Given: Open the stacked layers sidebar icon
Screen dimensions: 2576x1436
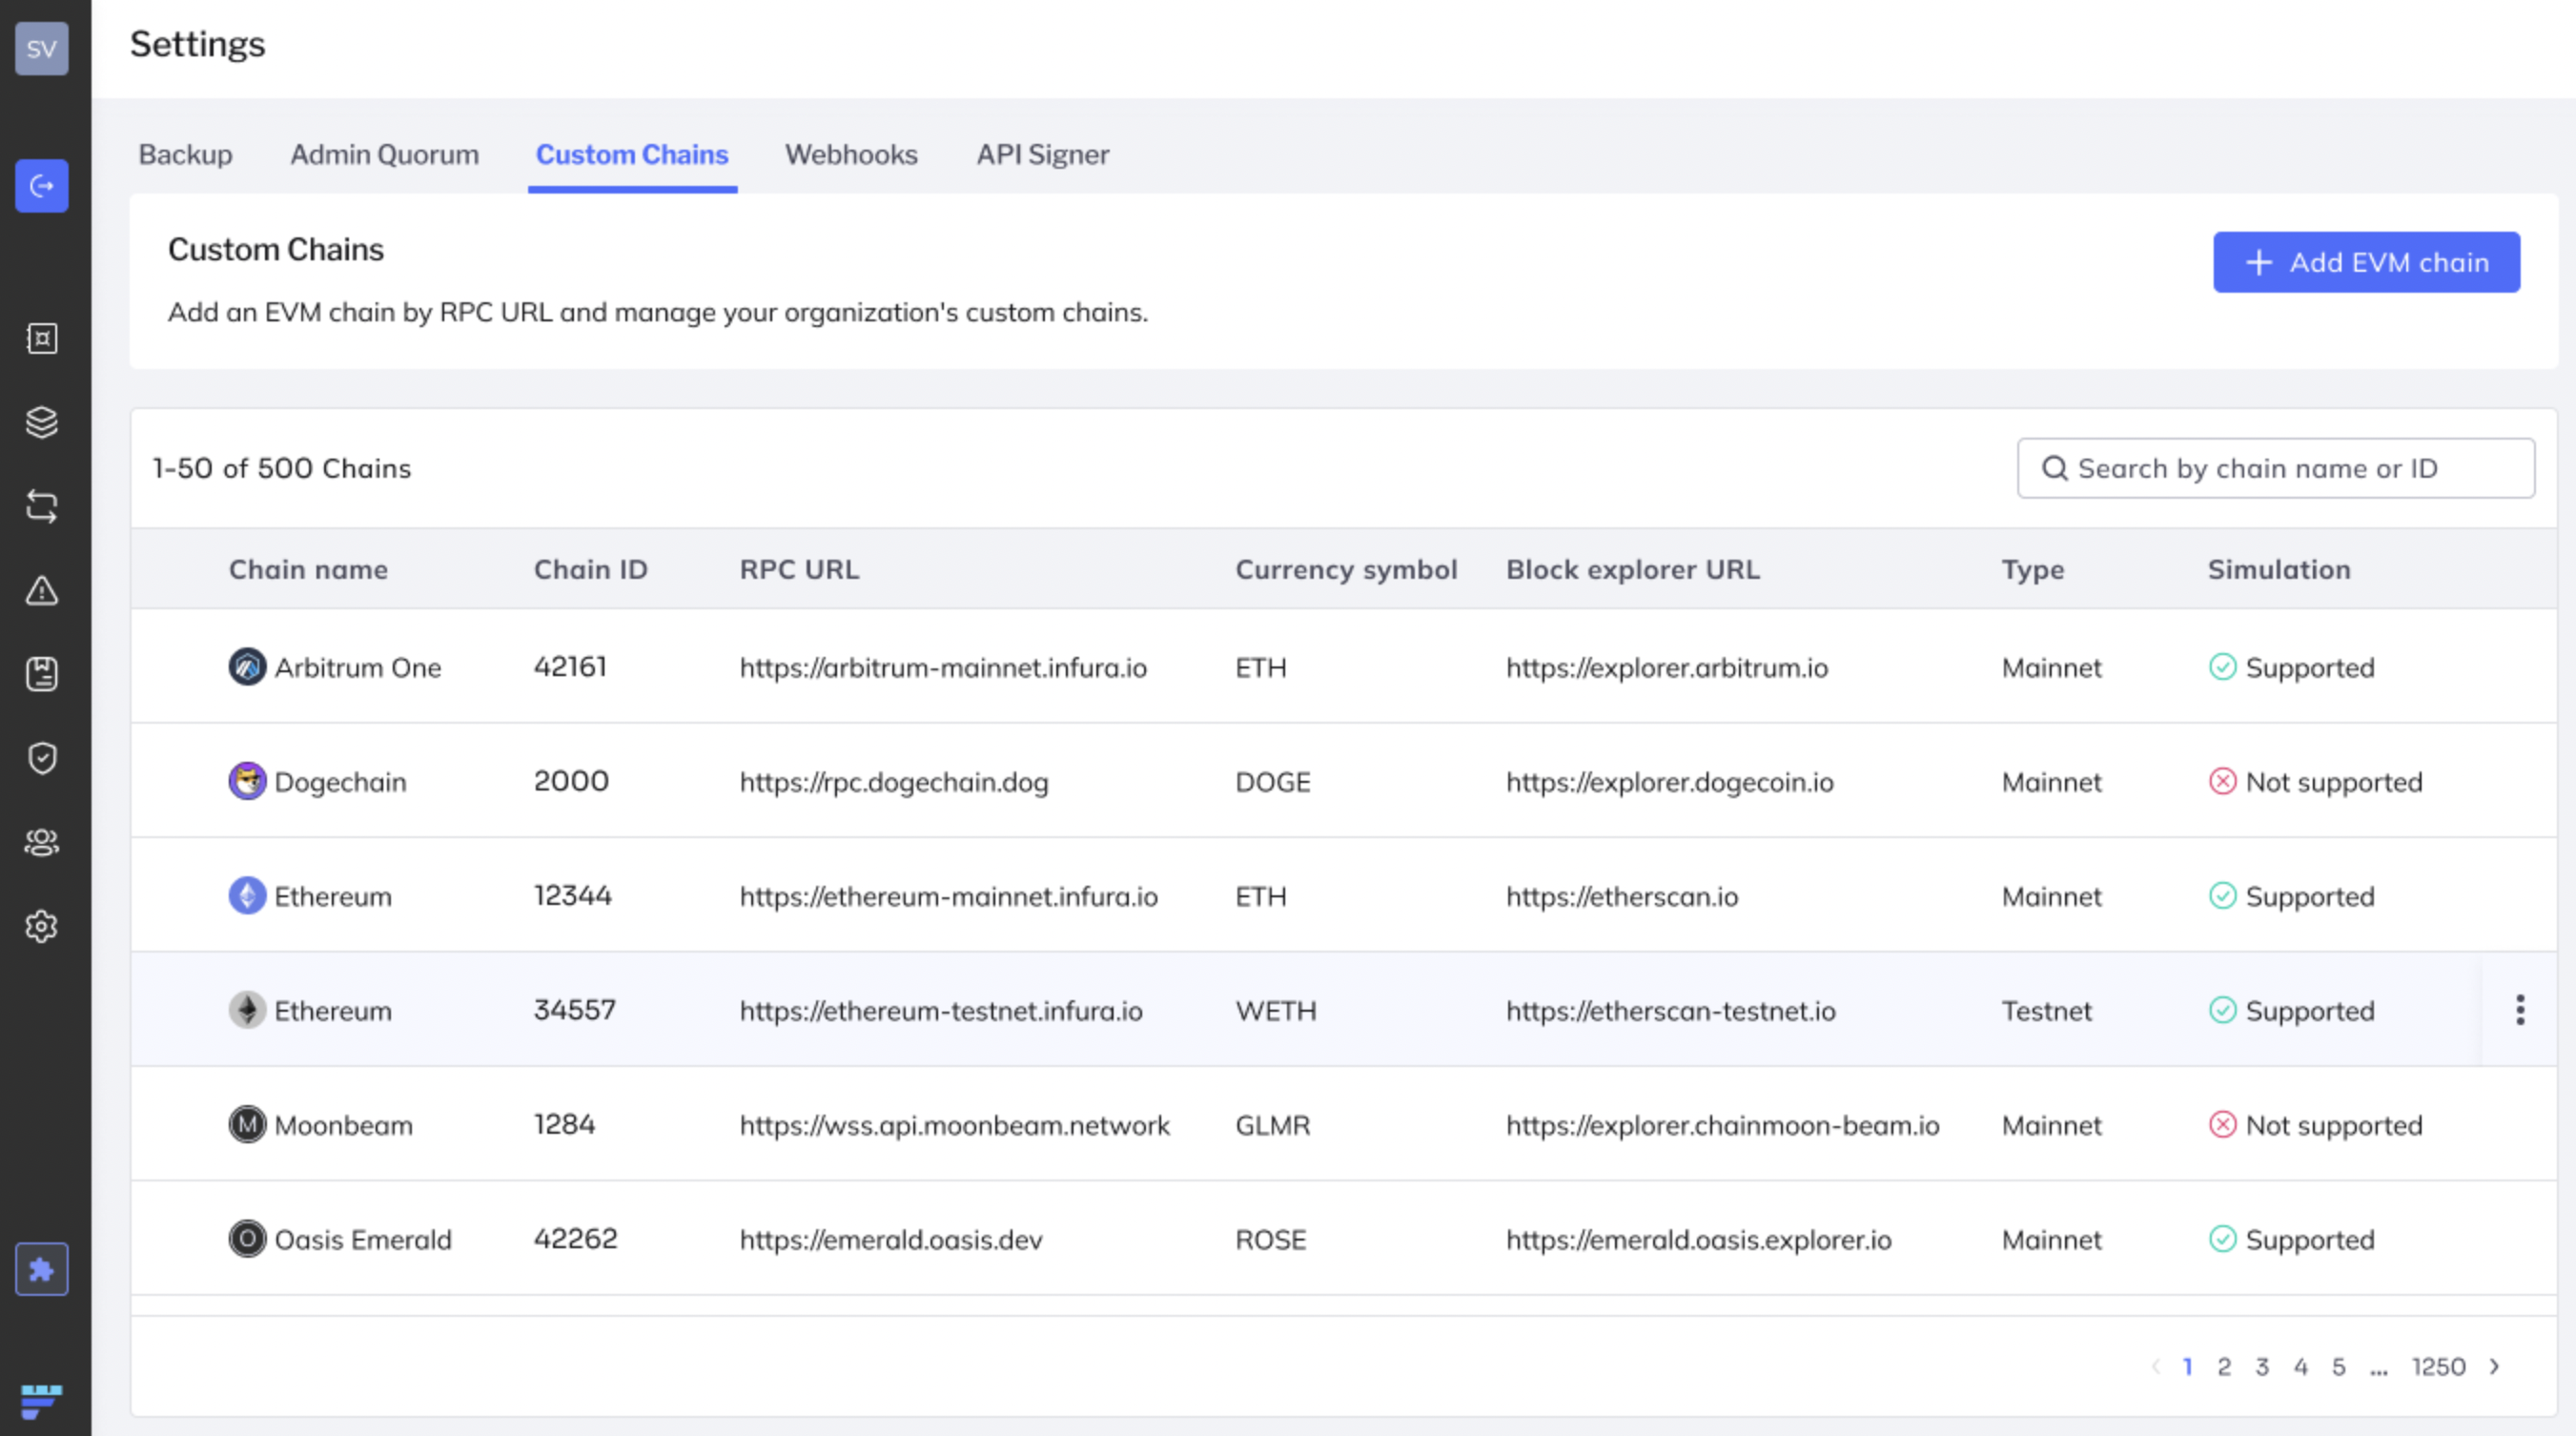Looking at the screenshot, I should 41,422.
